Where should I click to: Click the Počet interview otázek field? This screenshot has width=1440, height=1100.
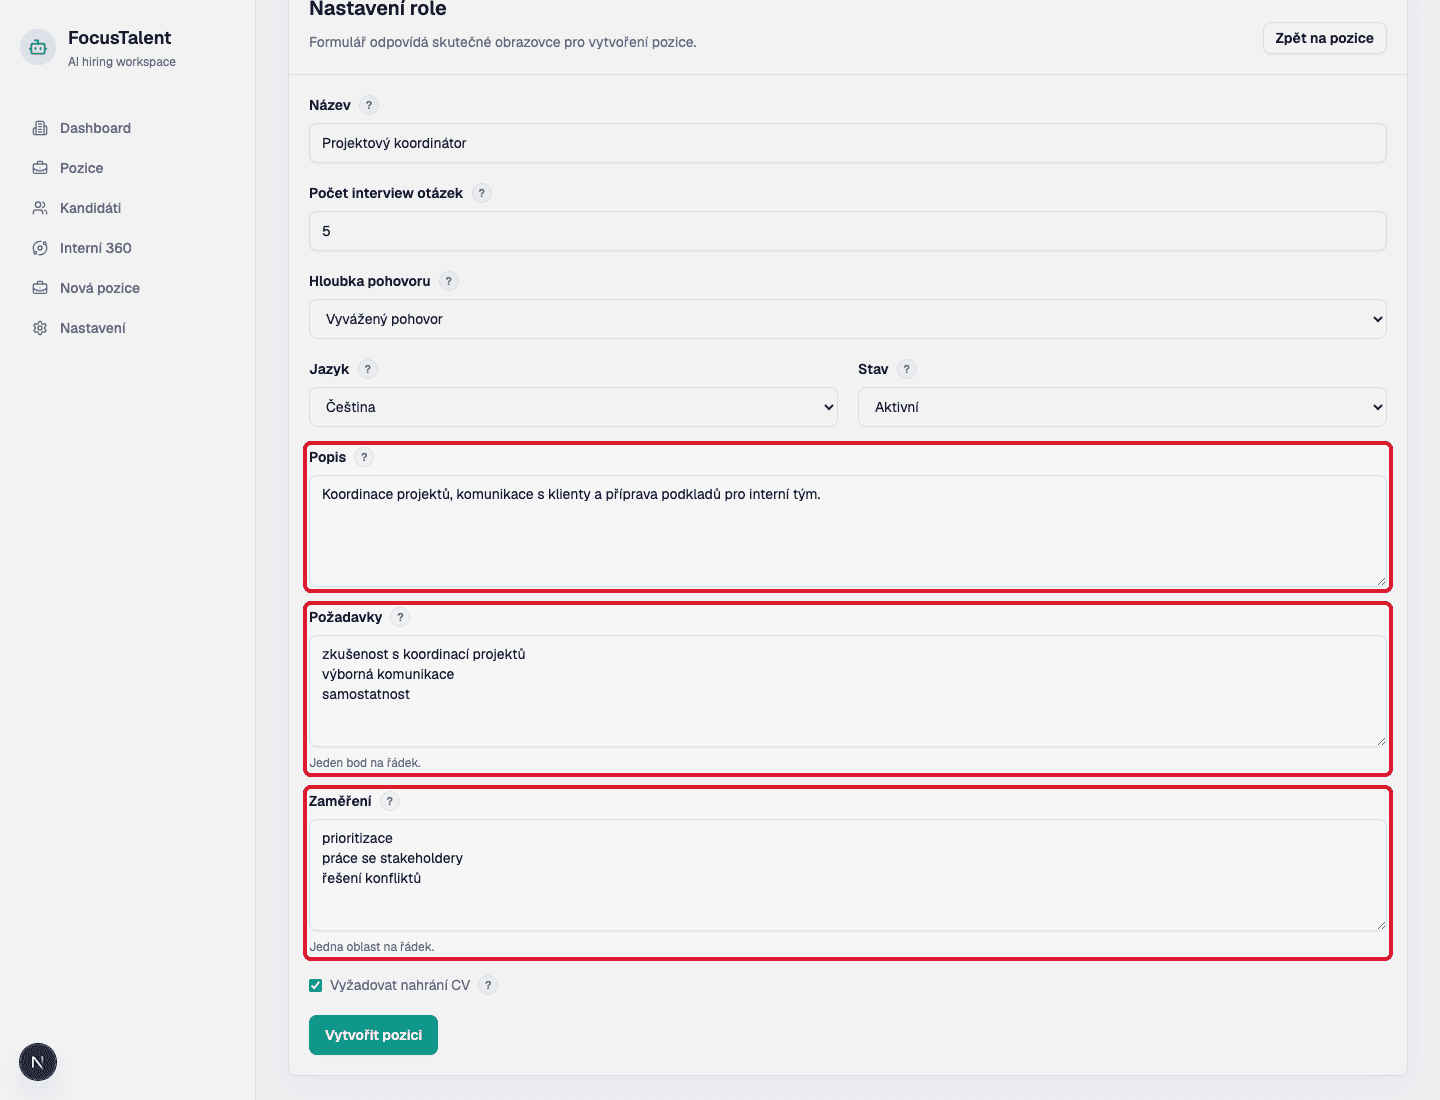tap(848, 231)
